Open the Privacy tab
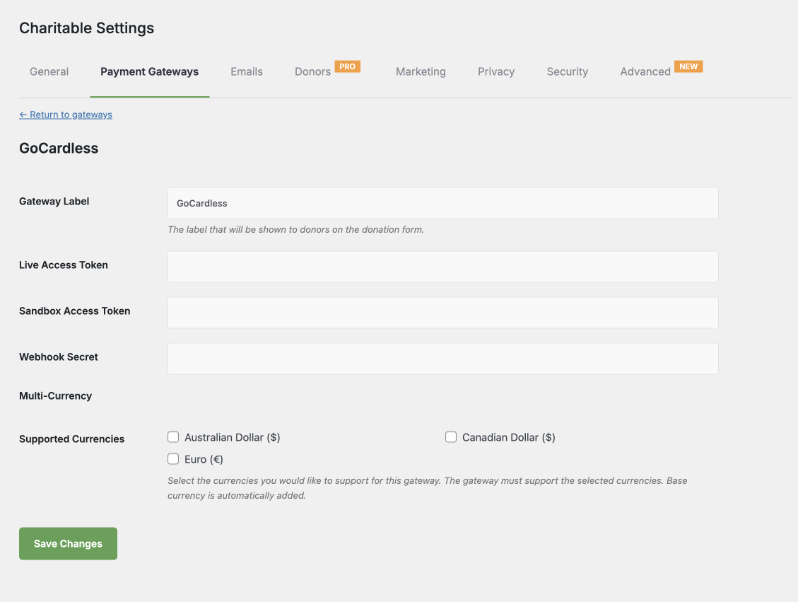 [496, 72]
